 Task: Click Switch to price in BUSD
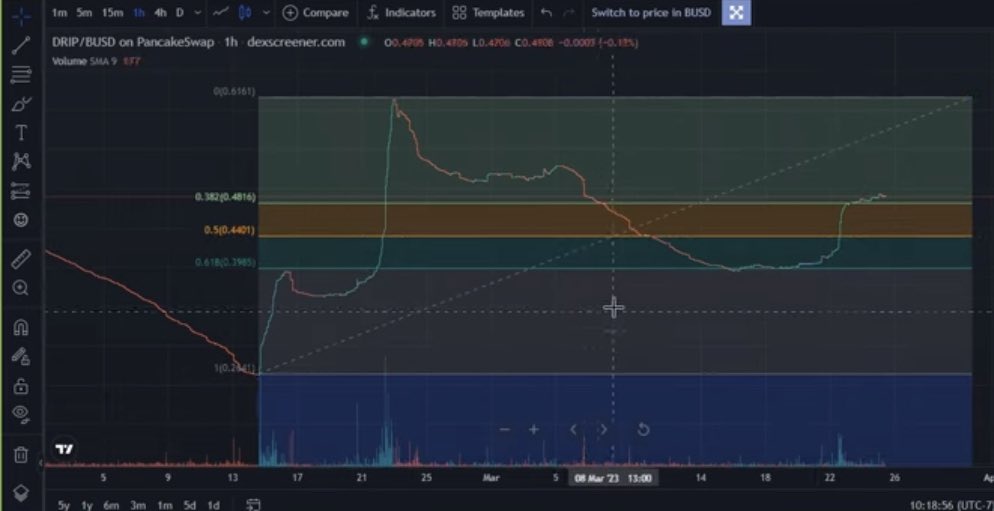(x=651, y=13)
